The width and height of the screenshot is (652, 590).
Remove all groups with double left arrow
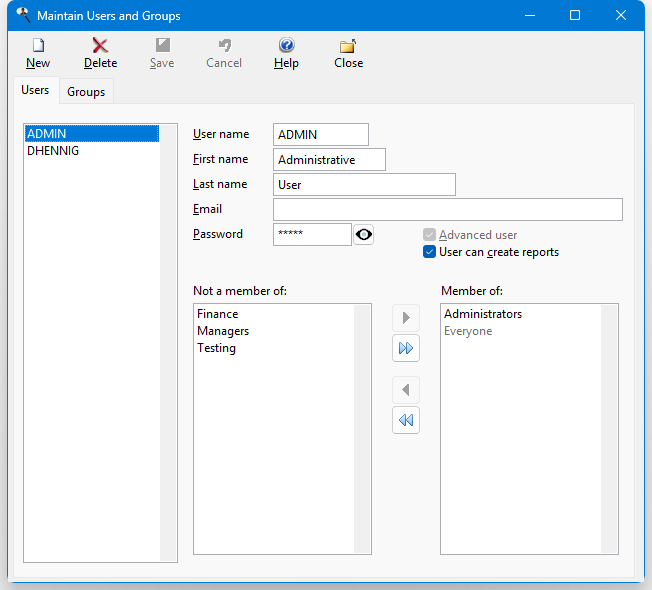click(406, 420)
